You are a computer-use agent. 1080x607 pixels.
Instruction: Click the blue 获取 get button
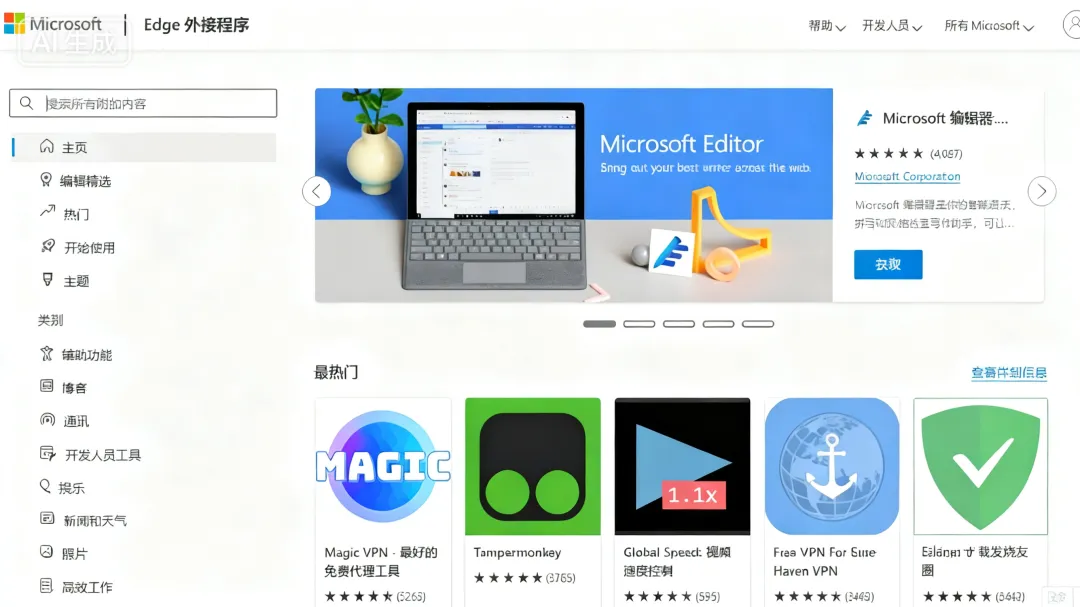tap(888, 265)
